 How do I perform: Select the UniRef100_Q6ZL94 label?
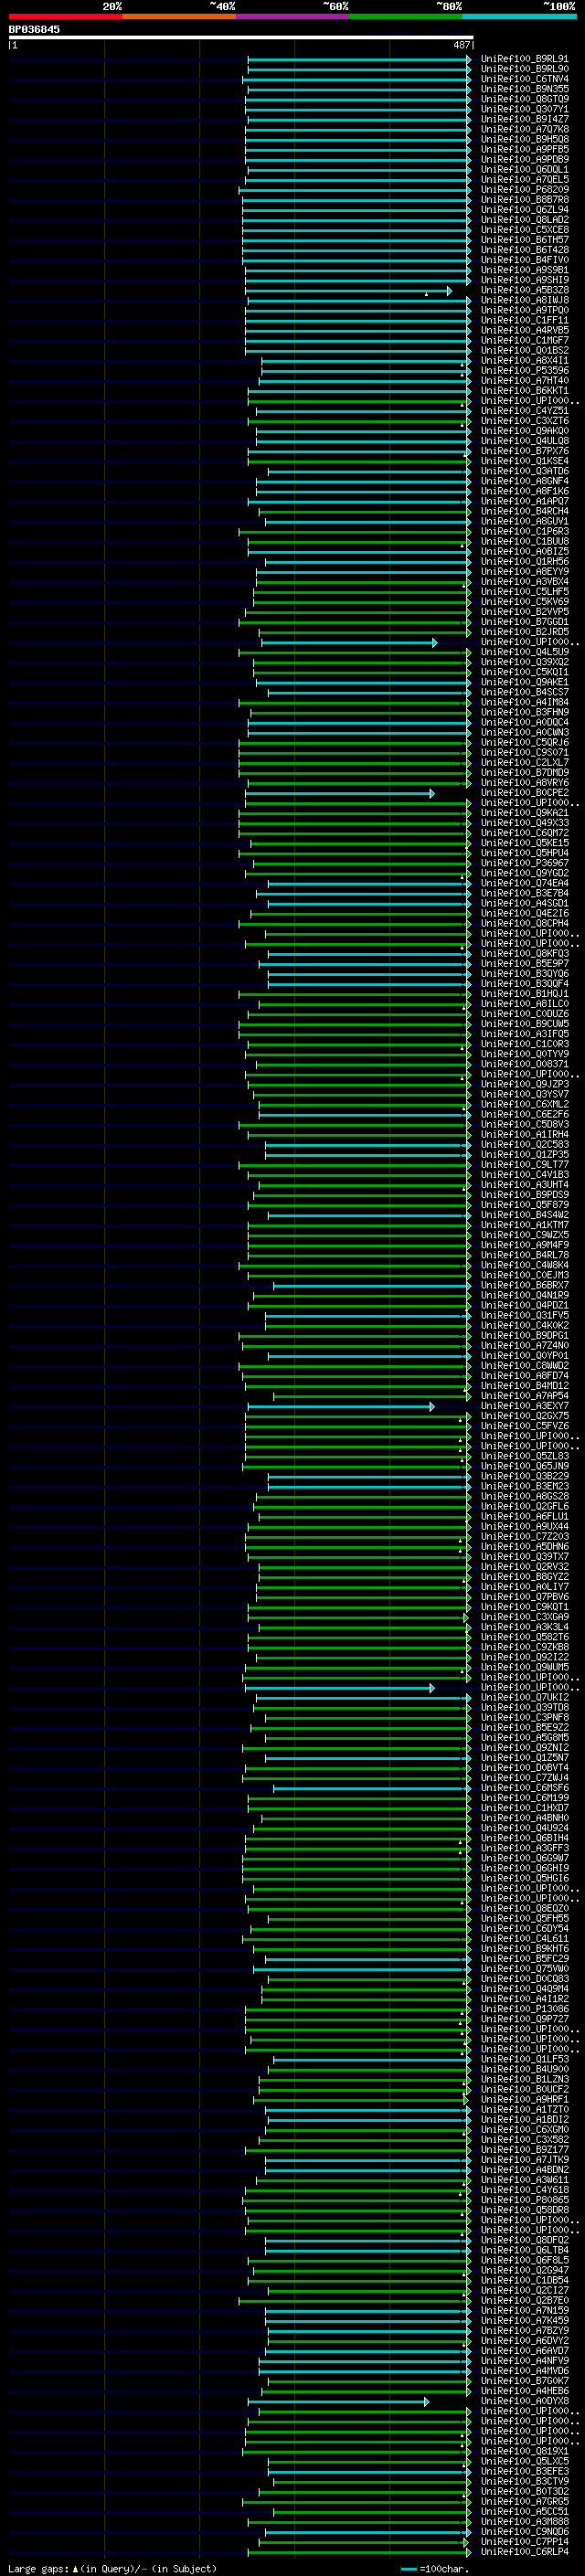[x=524, y=210]
